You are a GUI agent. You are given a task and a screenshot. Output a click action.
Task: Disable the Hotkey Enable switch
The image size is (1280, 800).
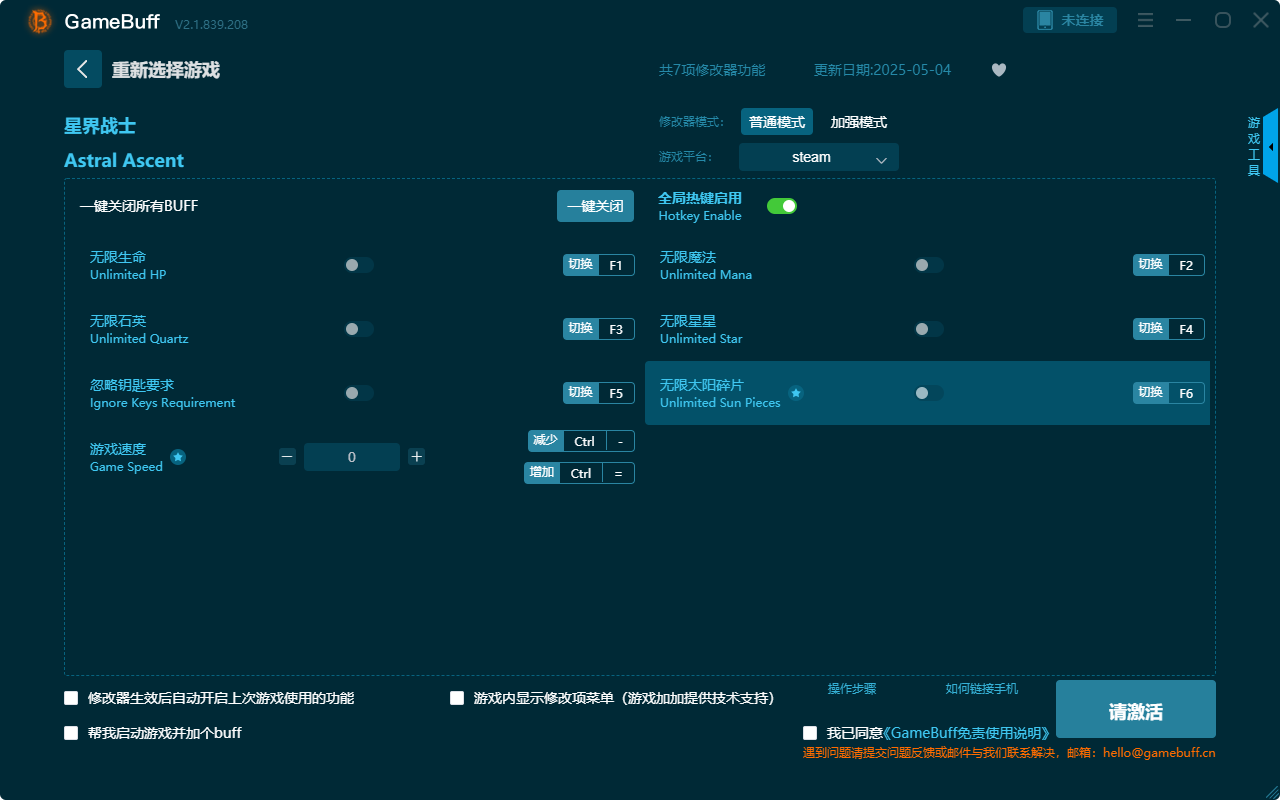click(x=782, y=205)
